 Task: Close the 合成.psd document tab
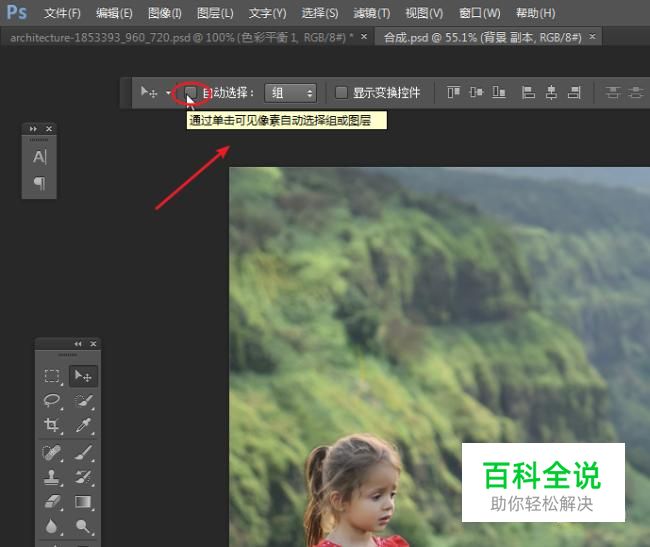(592, 37)
